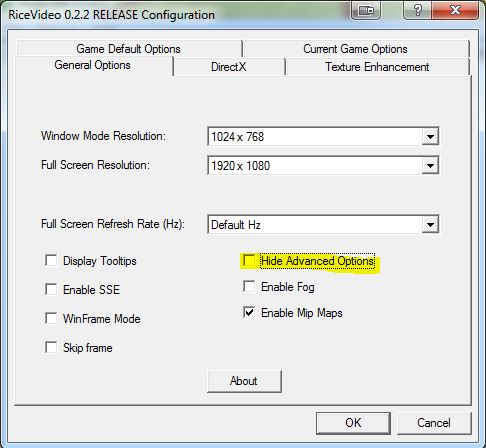This screenshot has height=448, width=486.
Task: Click the title bar help question mark icon
Action: pyautogui.click(x=417, y=10)
